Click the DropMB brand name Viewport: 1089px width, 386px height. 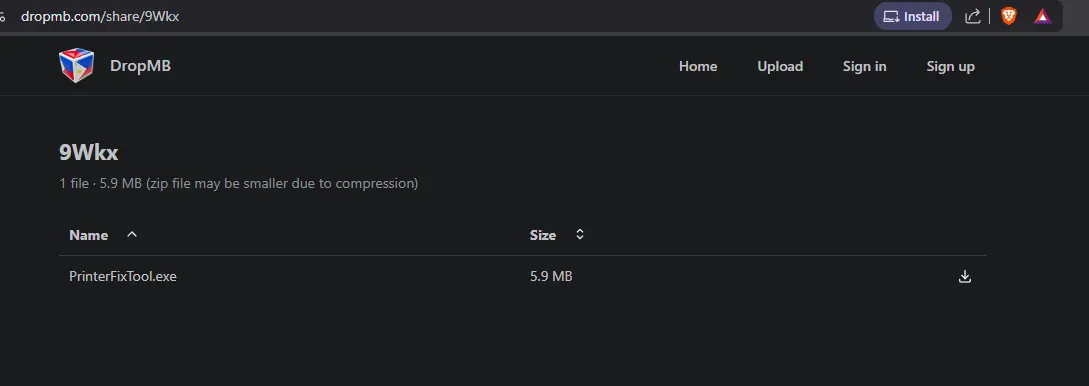click(140, 66)
